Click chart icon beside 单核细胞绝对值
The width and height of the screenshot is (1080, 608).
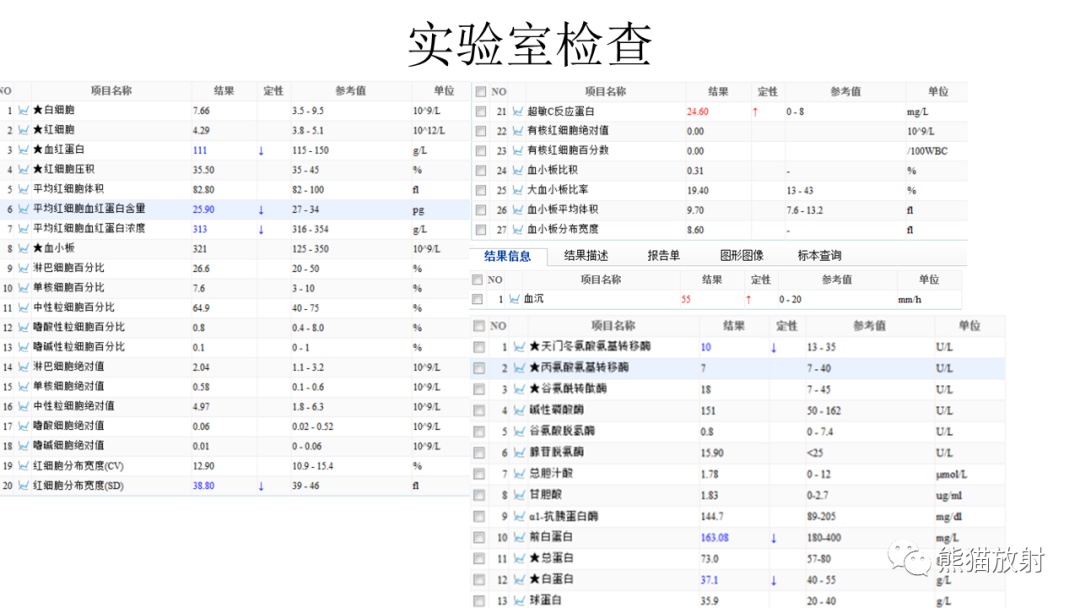point(23,387)
